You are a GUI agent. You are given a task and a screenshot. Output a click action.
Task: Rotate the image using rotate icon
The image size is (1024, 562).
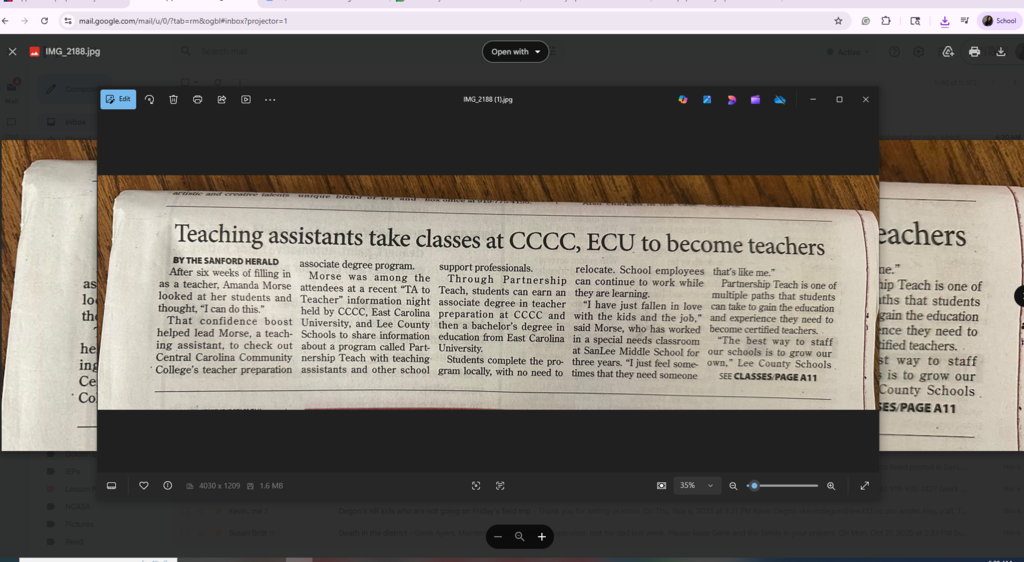(149, 99)
